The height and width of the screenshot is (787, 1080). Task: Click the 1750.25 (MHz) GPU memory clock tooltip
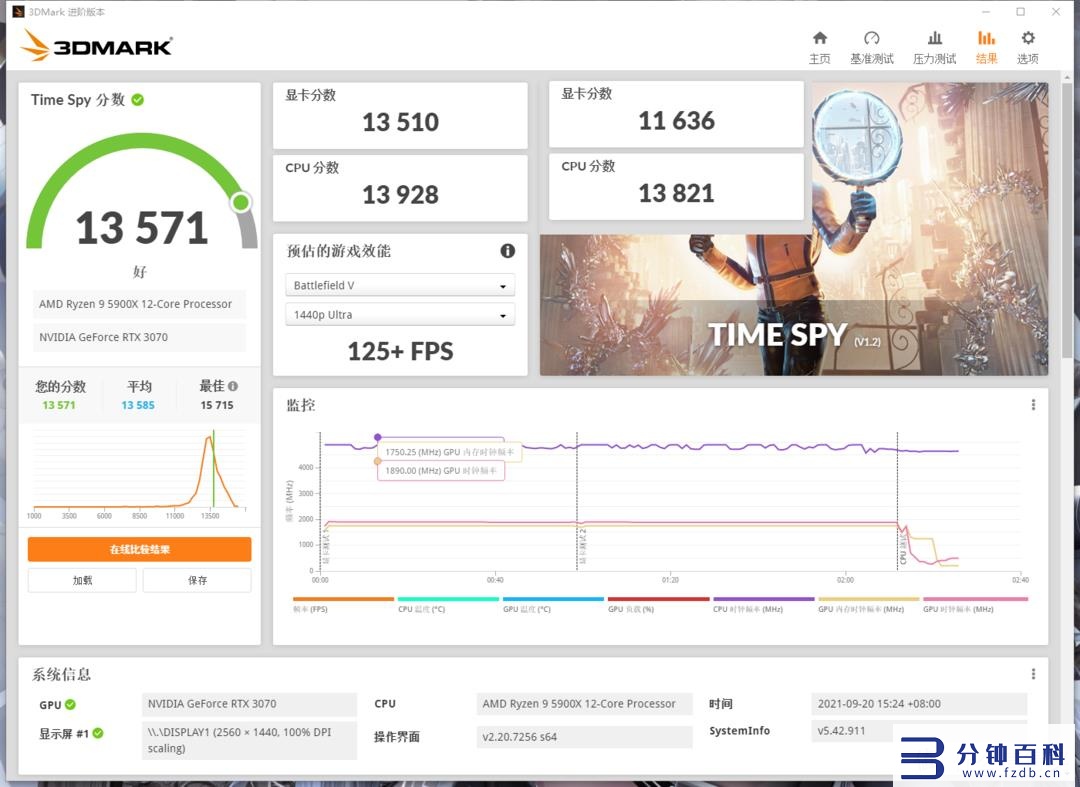coord(449,452)
